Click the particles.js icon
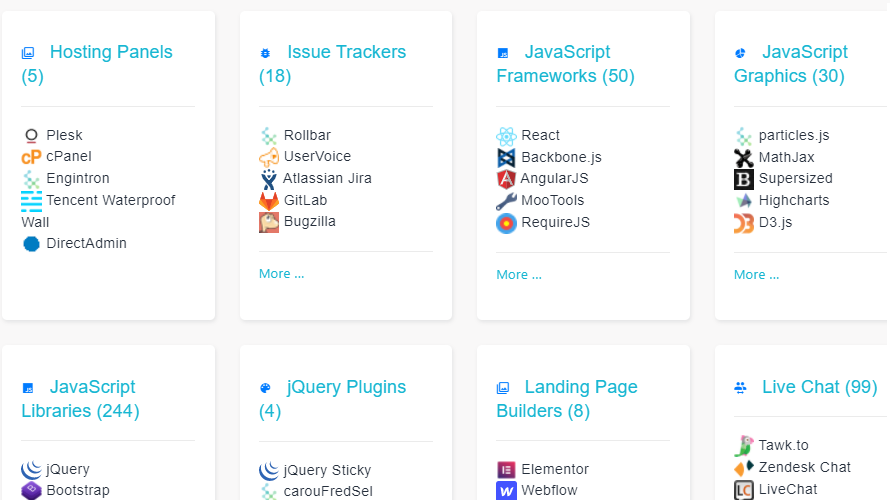 pos(744,136)
